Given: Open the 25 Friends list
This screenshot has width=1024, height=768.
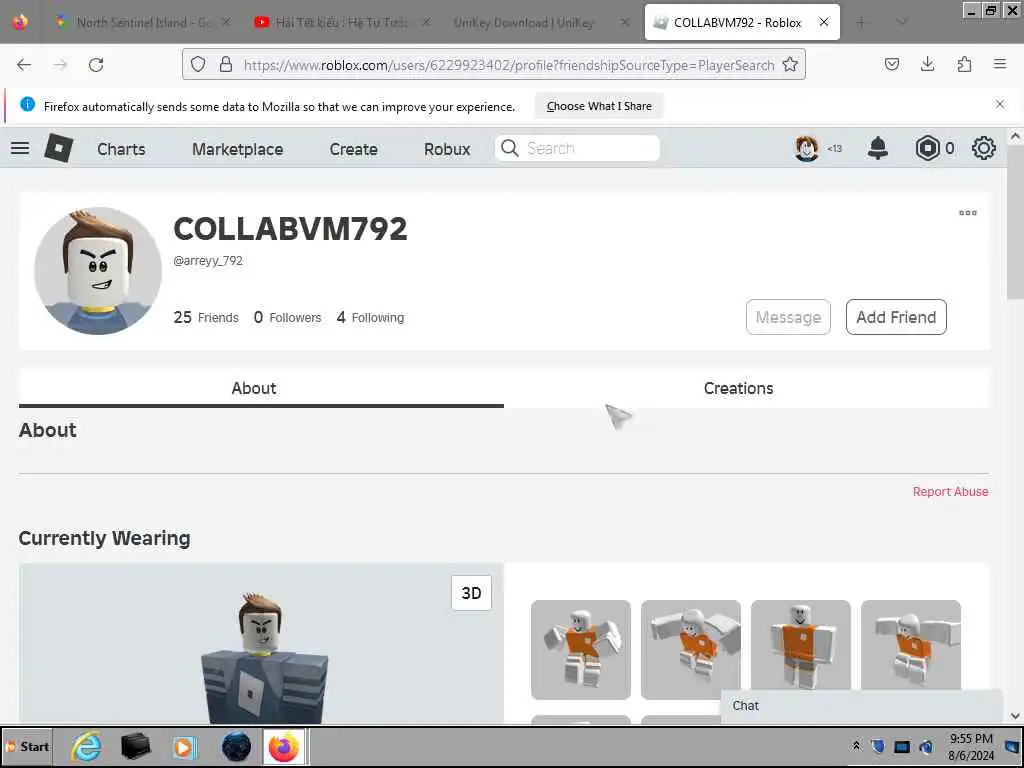Looking at the screenshot, I should 206,317.
